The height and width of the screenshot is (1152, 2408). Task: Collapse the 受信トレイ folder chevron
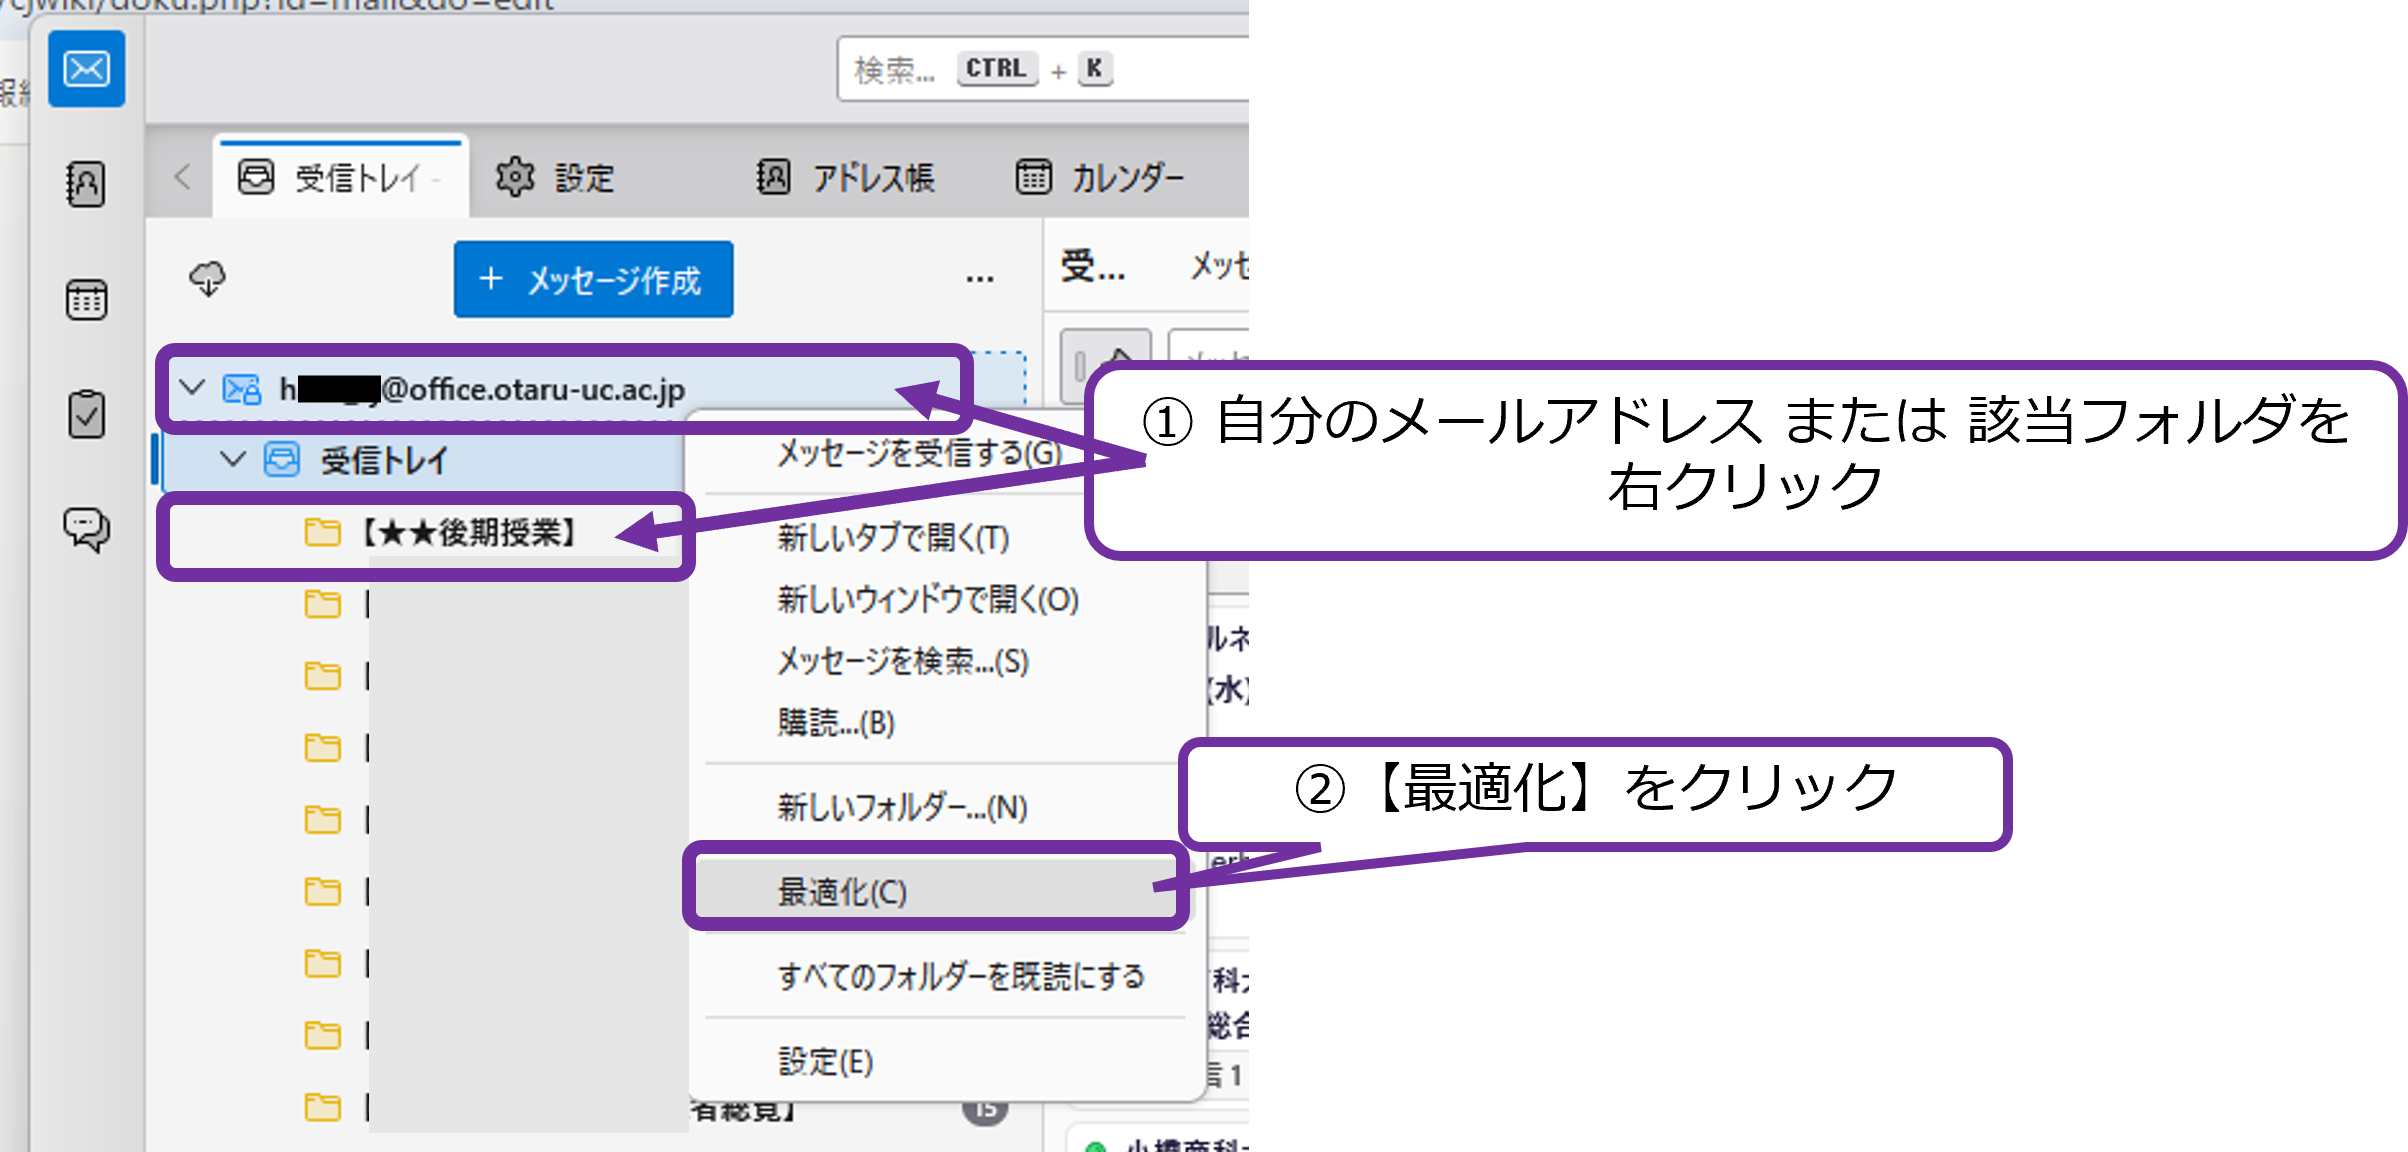point(233,460)
